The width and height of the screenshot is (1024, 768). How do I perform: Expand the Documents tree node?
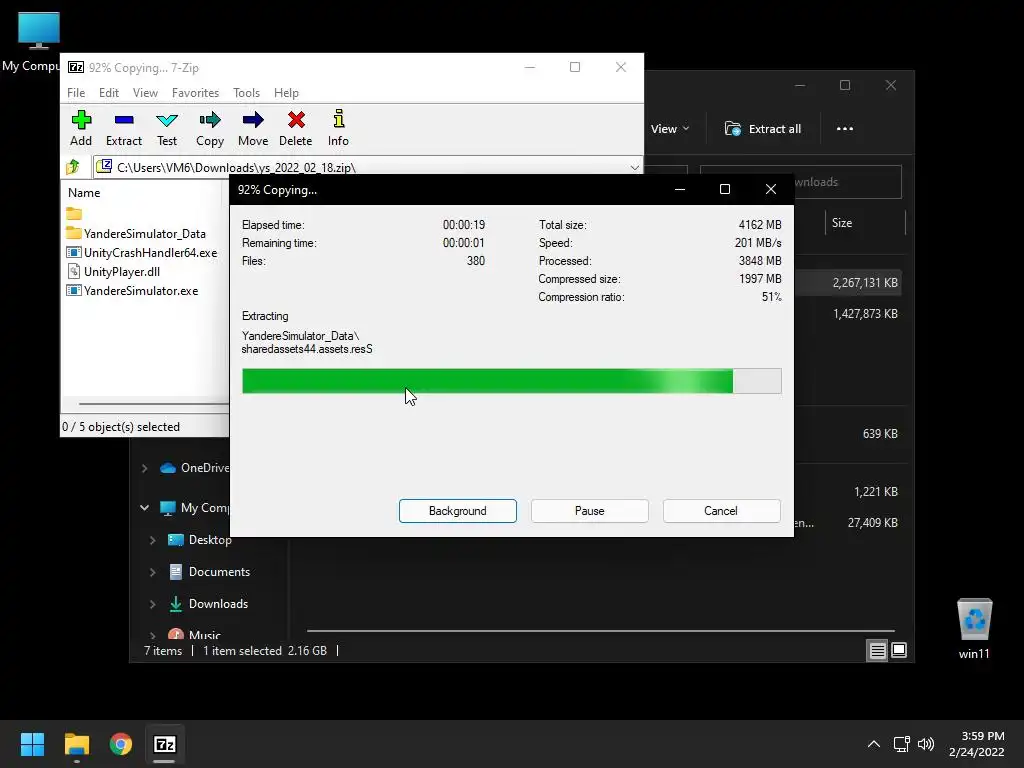(x=152, y=572)
